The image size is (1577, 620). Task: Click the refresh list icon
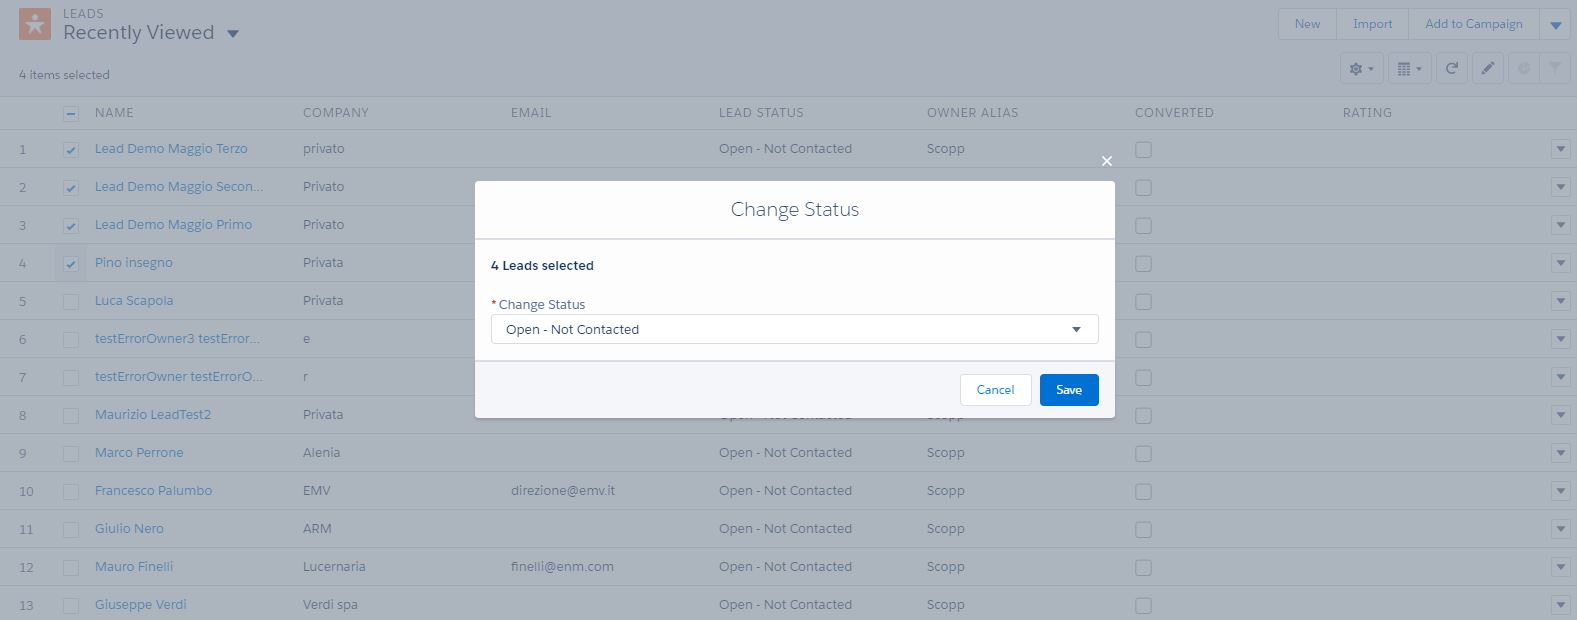coord(1452,69)
